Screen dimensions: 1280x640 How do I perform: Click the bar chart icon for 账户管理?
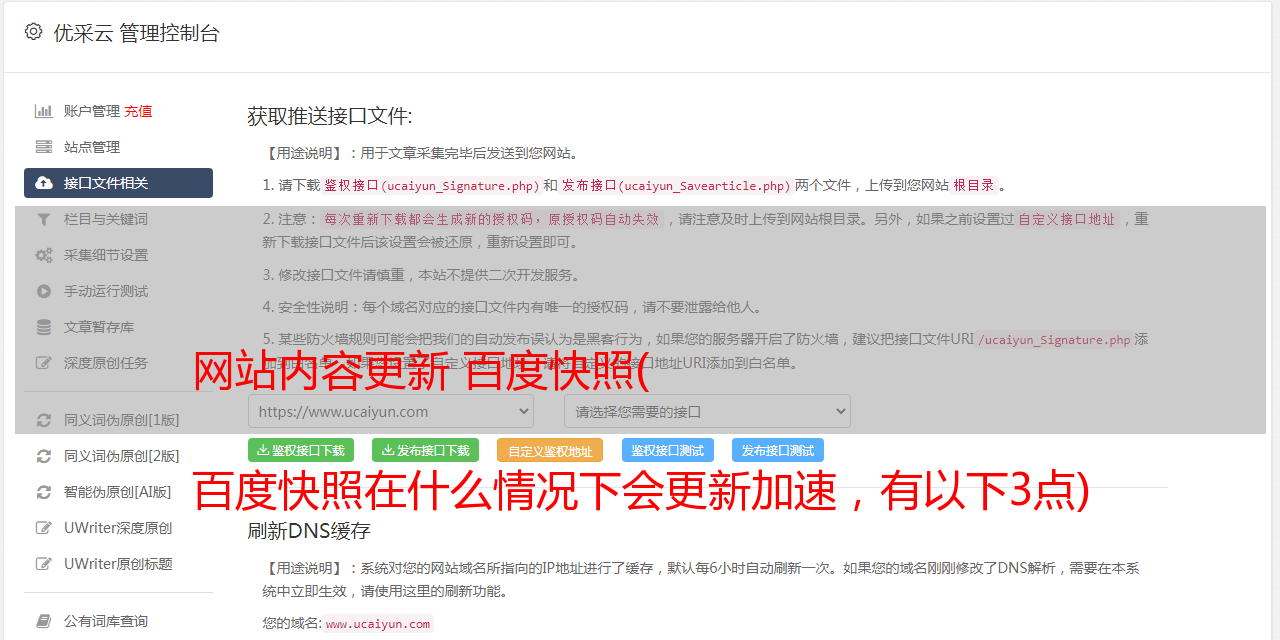44,111
